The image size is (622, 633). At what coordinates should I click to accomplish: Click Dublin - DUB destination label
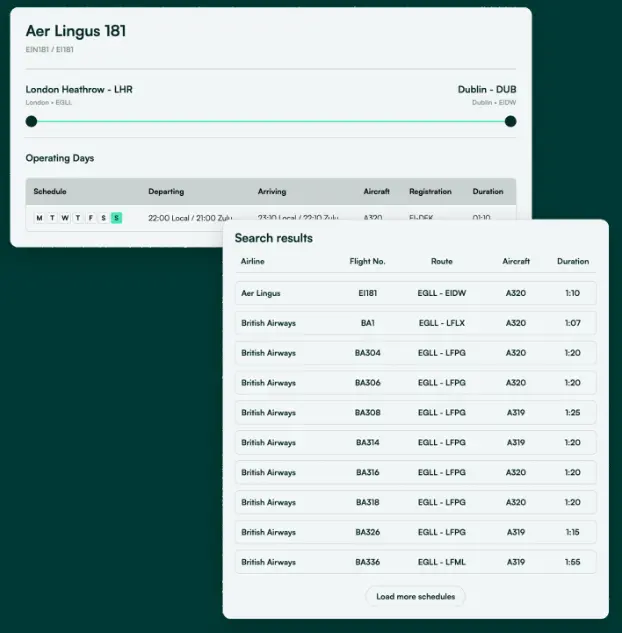click(x=487, y=90)
